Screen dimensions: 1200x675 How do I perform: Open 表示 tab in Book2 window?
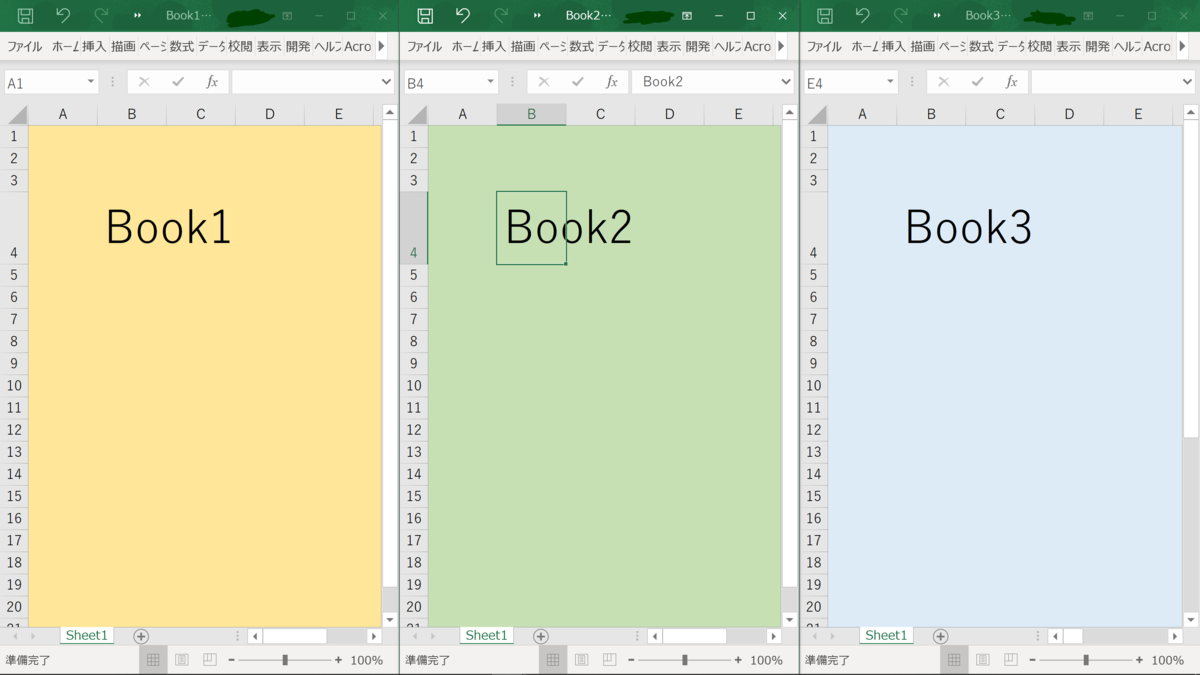669,46
